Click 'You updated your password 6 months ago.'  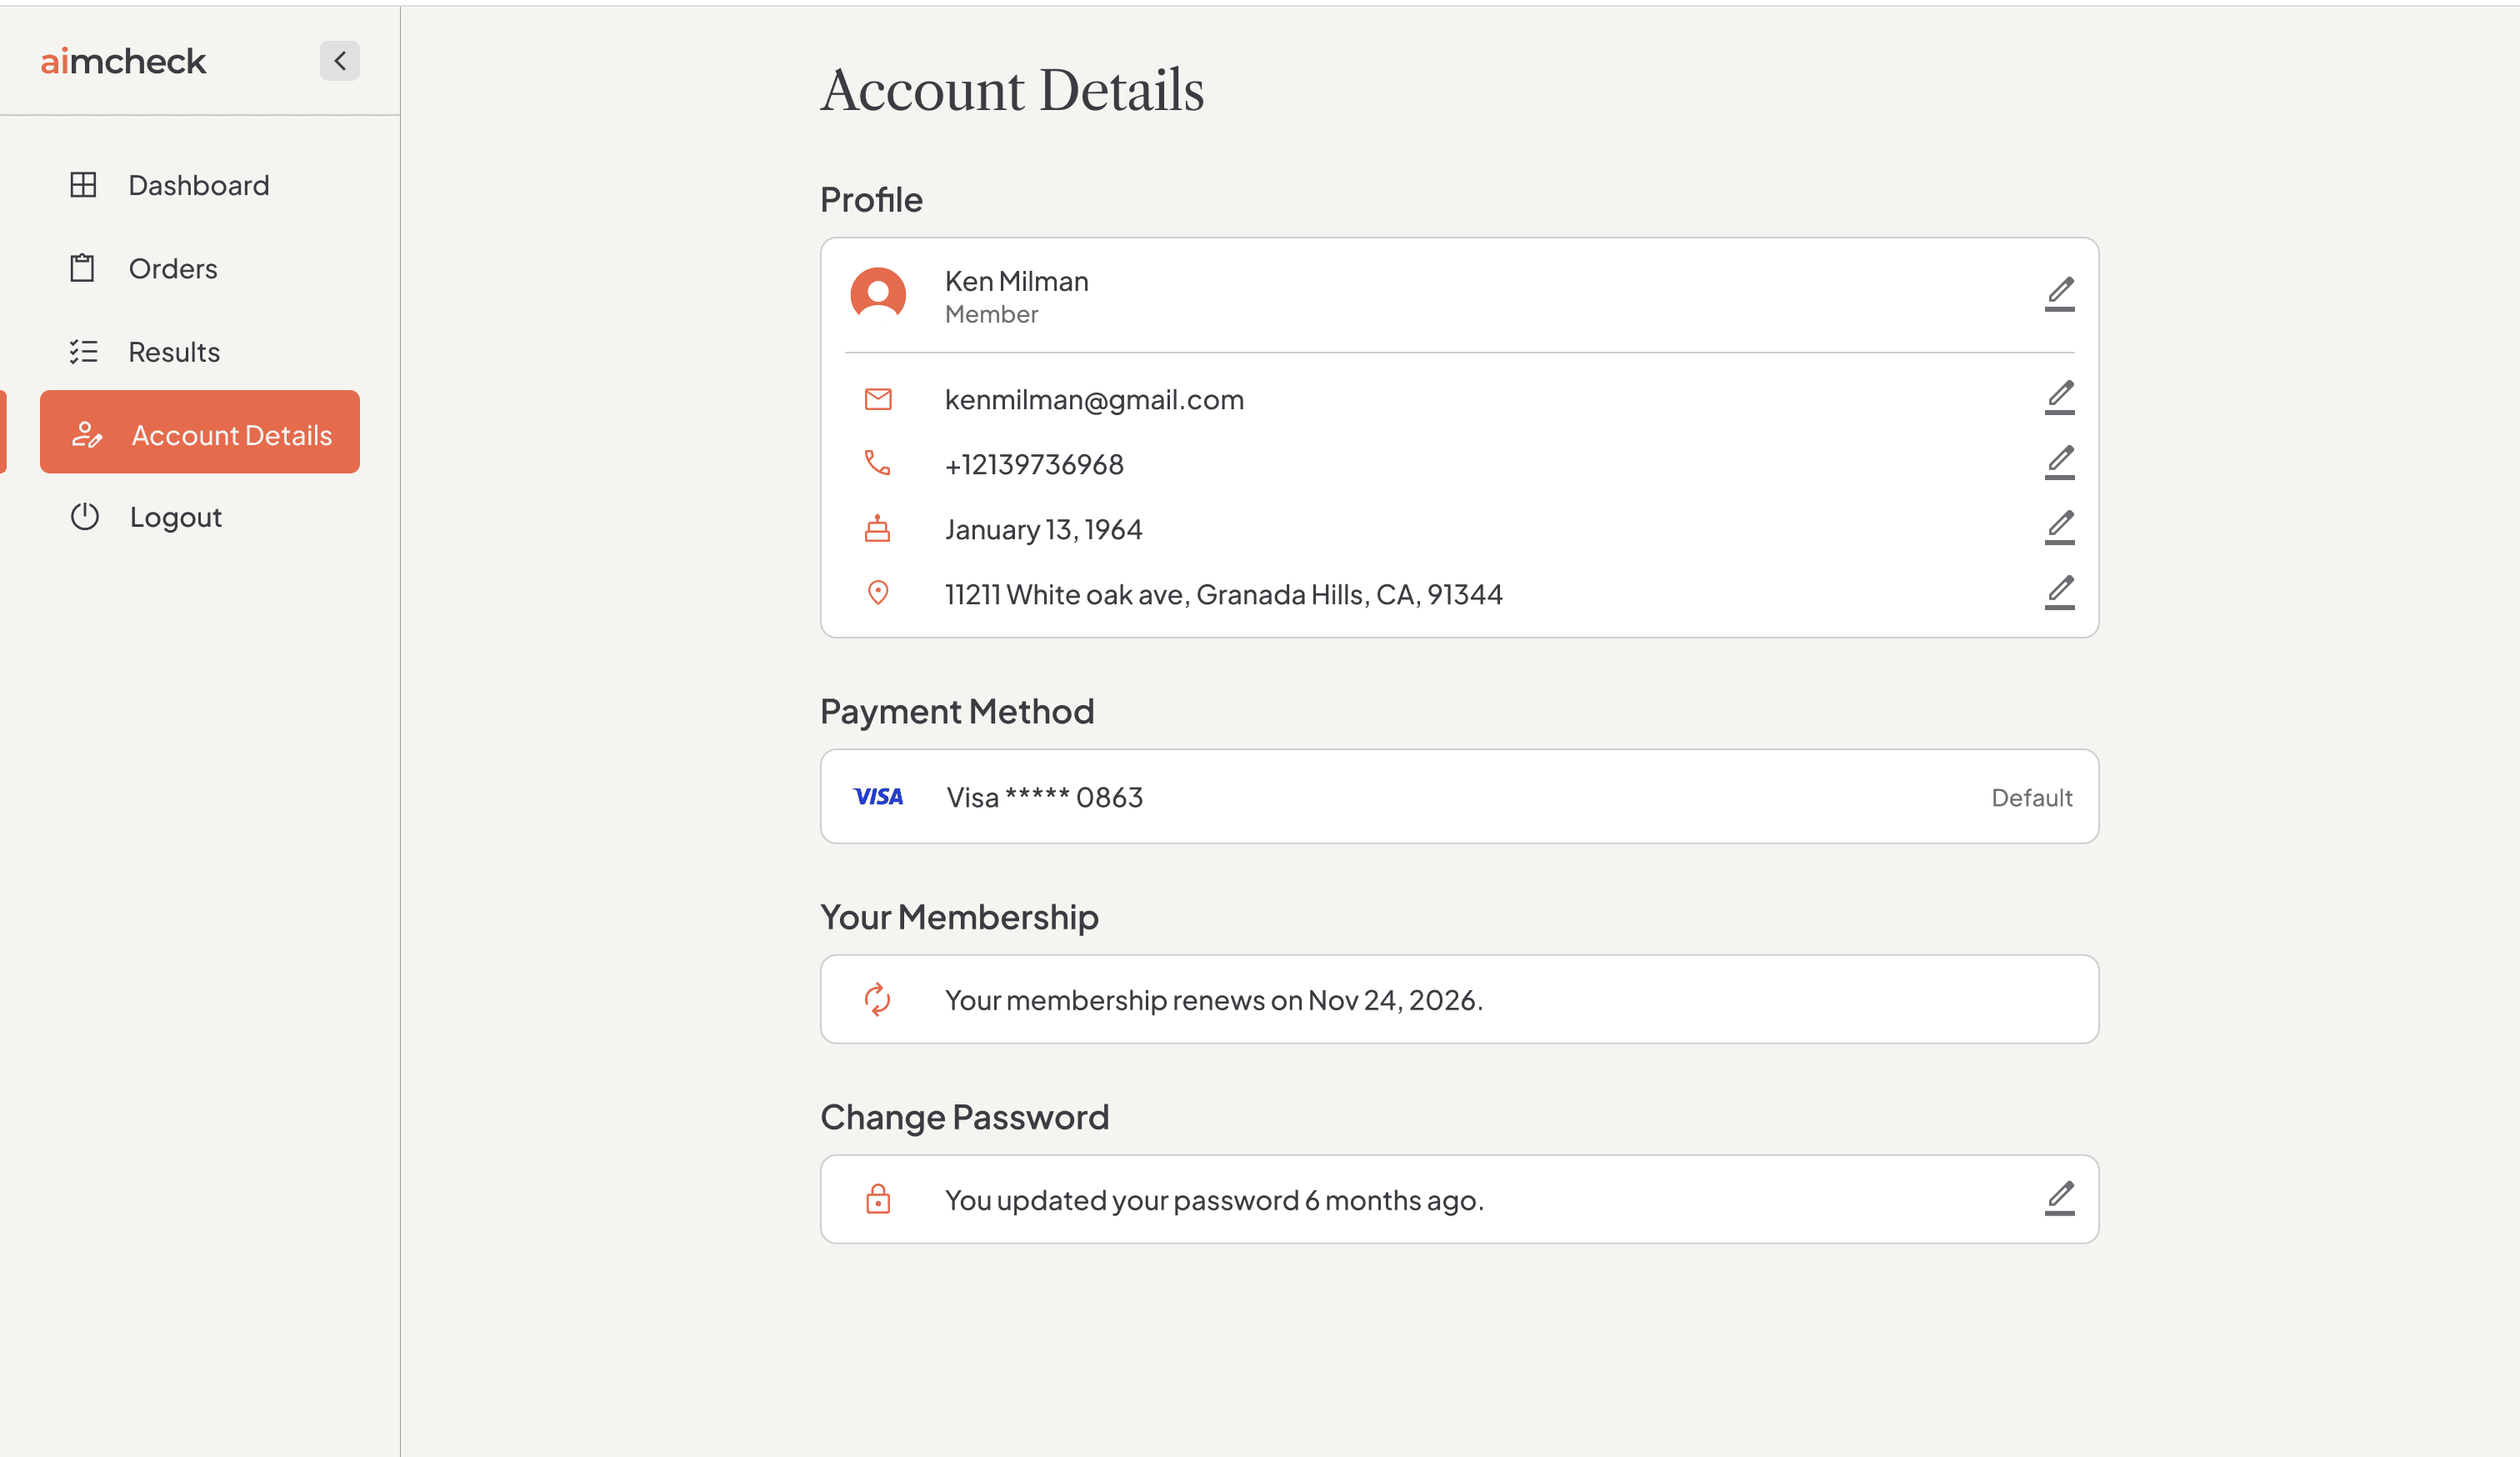point(1214,1200)
